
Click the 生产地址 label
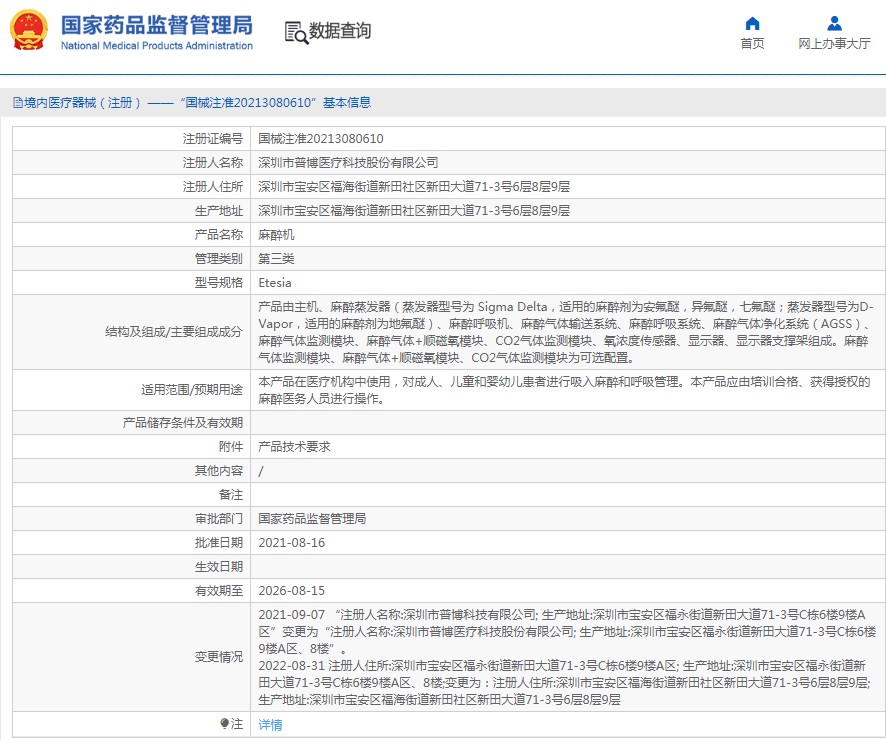[219, 211]
